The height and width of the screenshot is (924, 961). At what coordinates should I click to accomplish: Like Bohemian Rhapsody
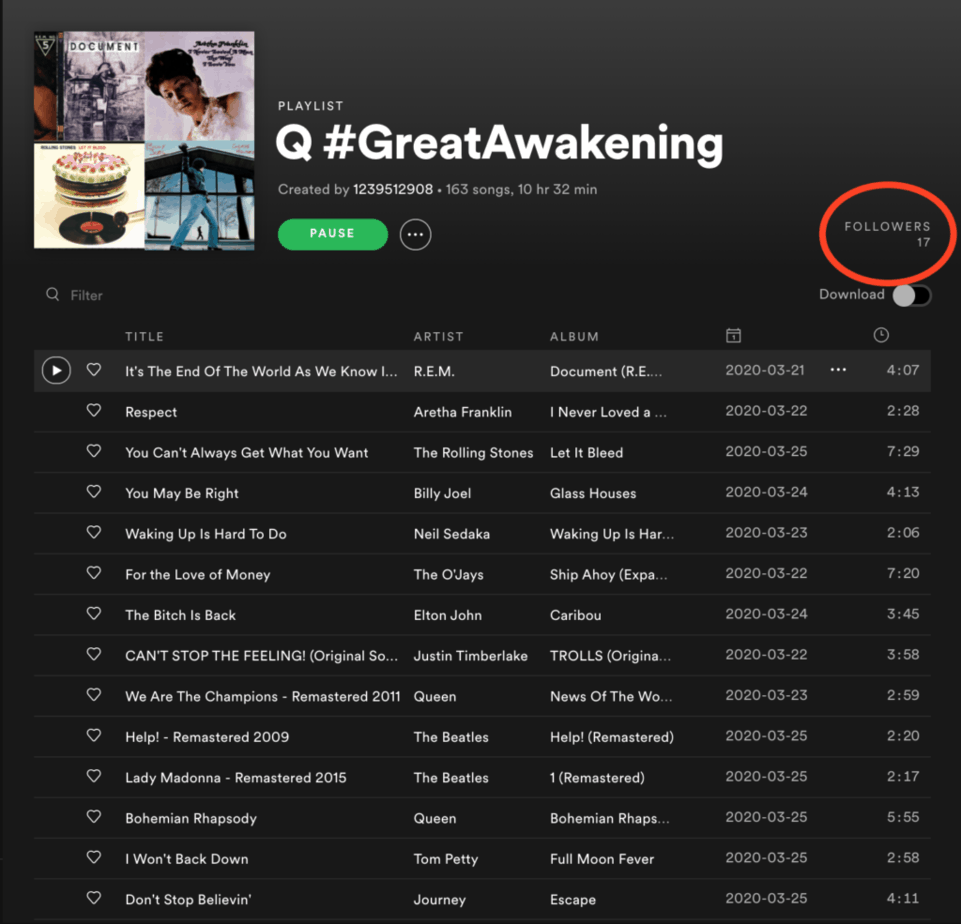[94, 817]
